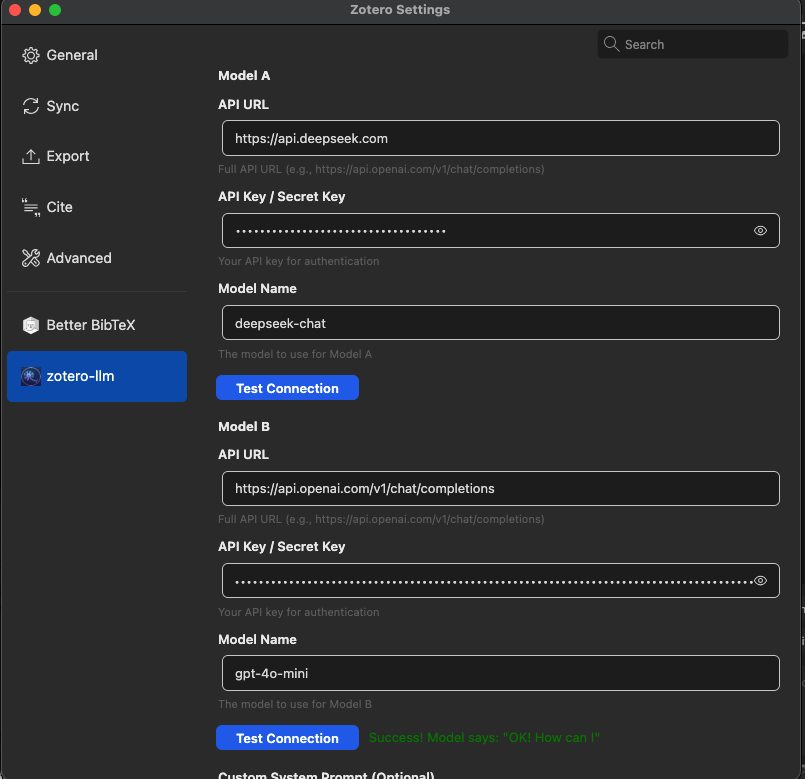Click the Zotero Settings window title
This screenshot has height=779, width=805.
pyautogui.click(x=400, y=10)
